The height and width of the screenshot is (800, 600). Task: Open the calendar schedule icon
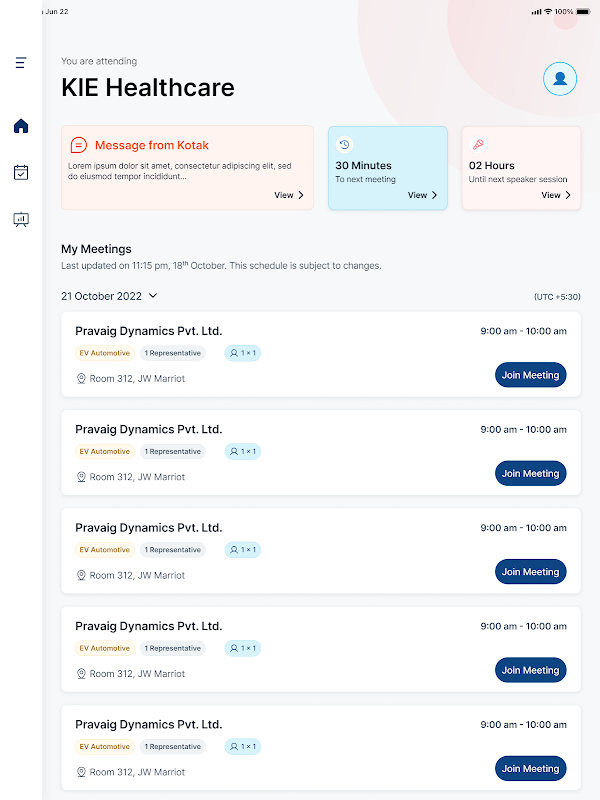point(21,172)
